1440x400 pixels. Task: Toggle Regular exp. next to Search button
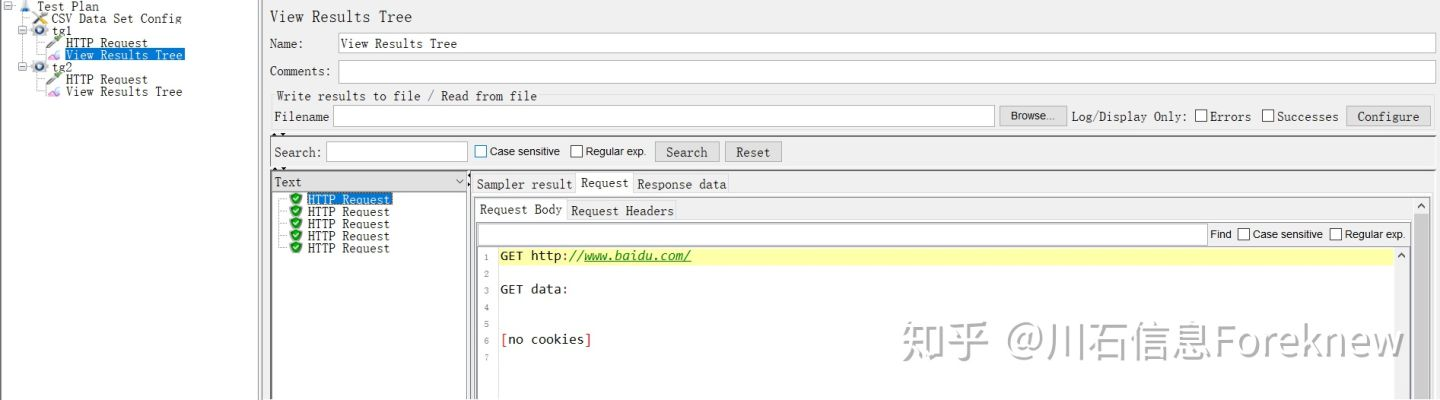coord(576,152)
